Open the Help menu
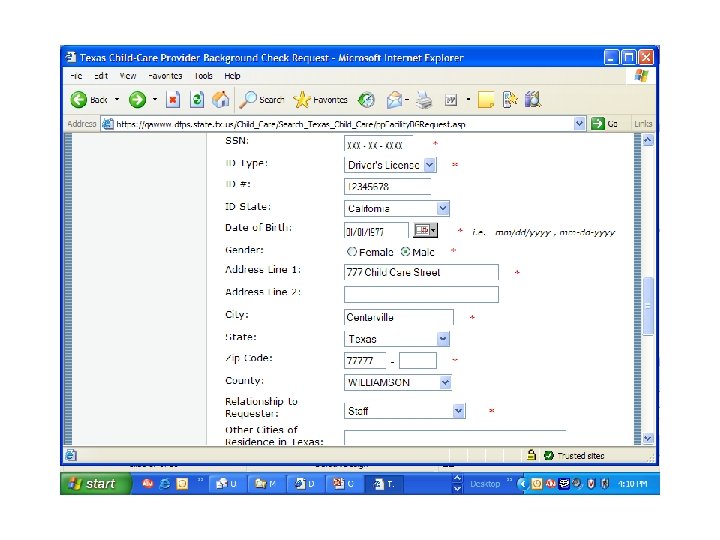The height and width of the screenshot is (540, 720). point(232,76)
